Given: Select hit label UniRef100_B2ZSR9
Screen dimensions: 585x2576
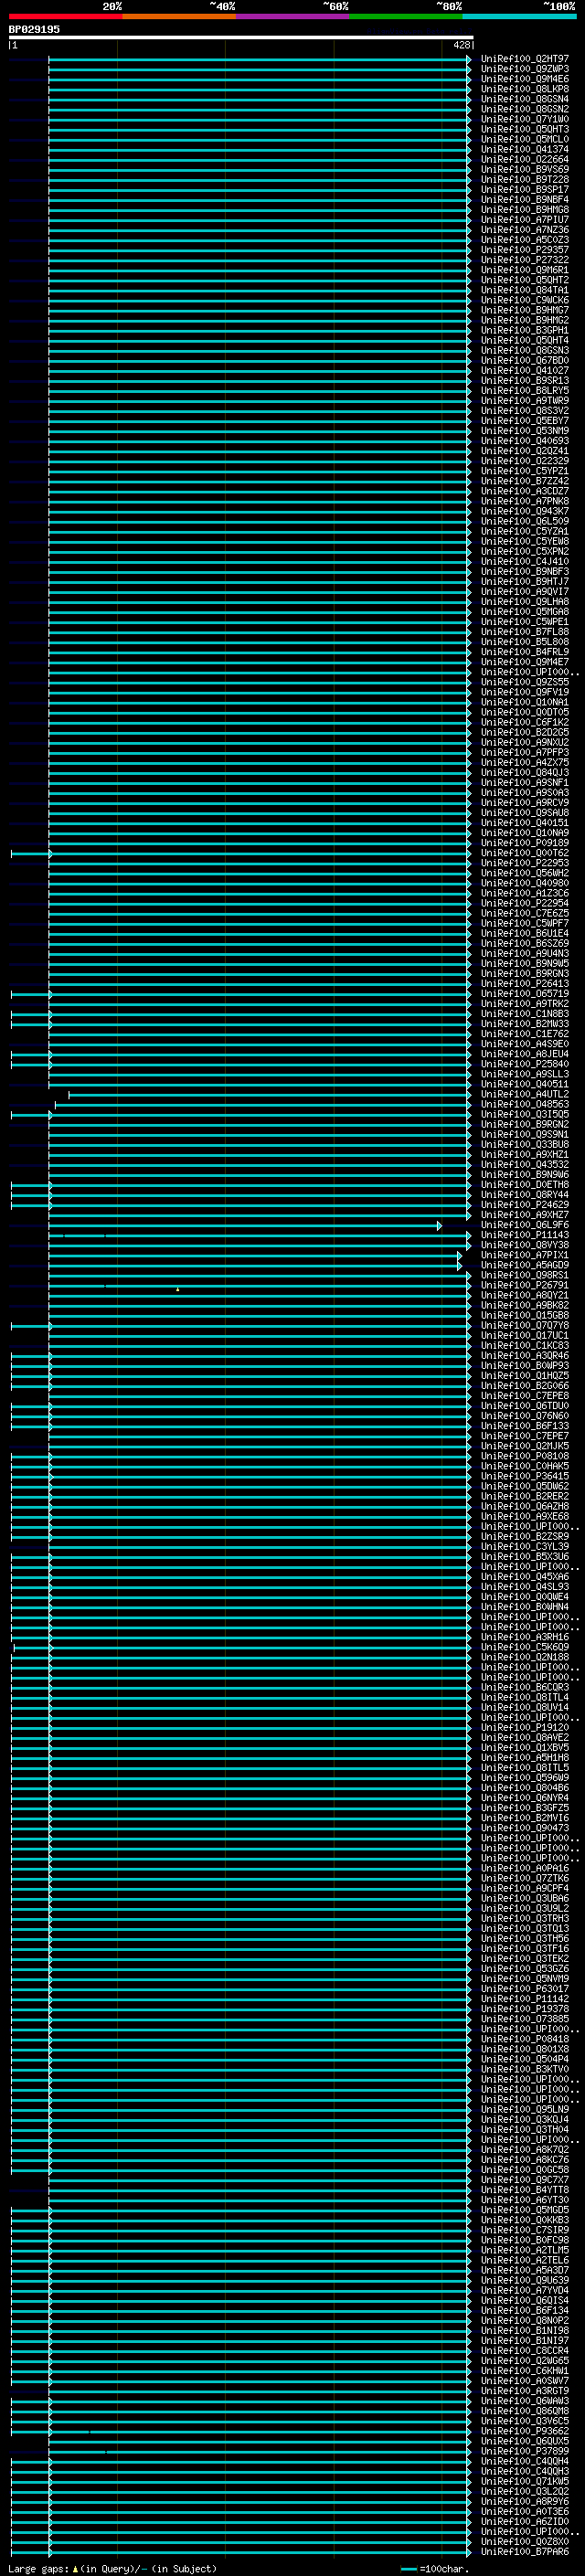Looking at the screenshot, I should [x=525, y=1536].
